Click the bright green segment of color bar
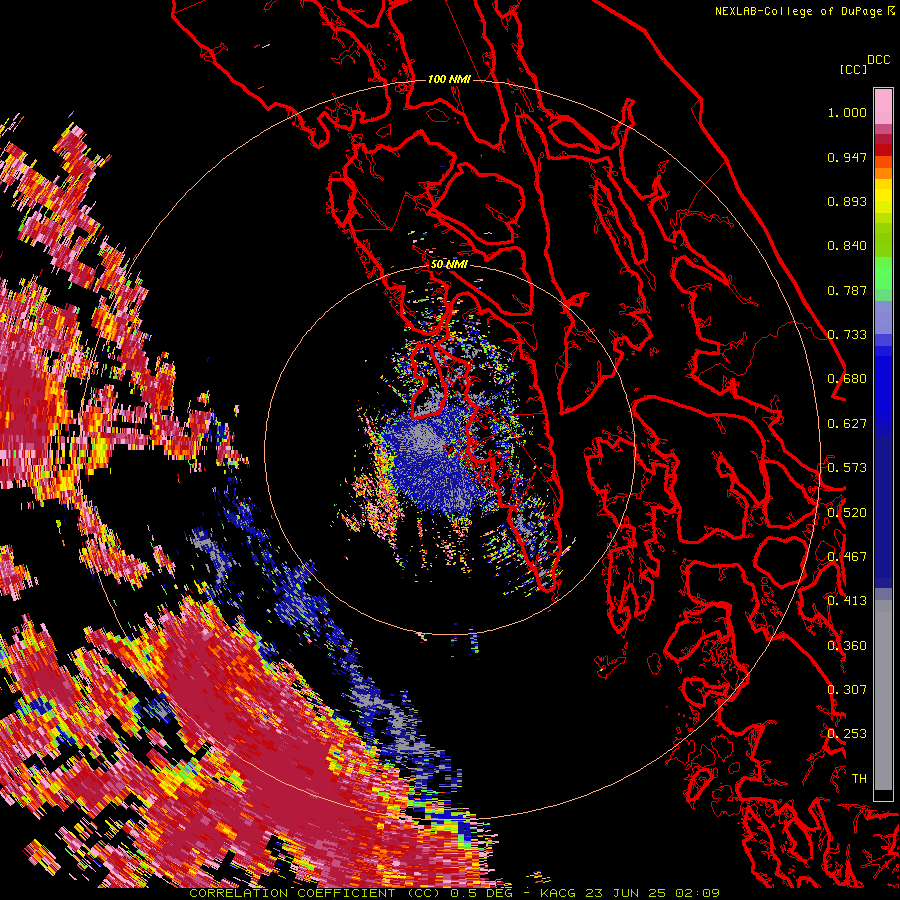 coord(883,273)
